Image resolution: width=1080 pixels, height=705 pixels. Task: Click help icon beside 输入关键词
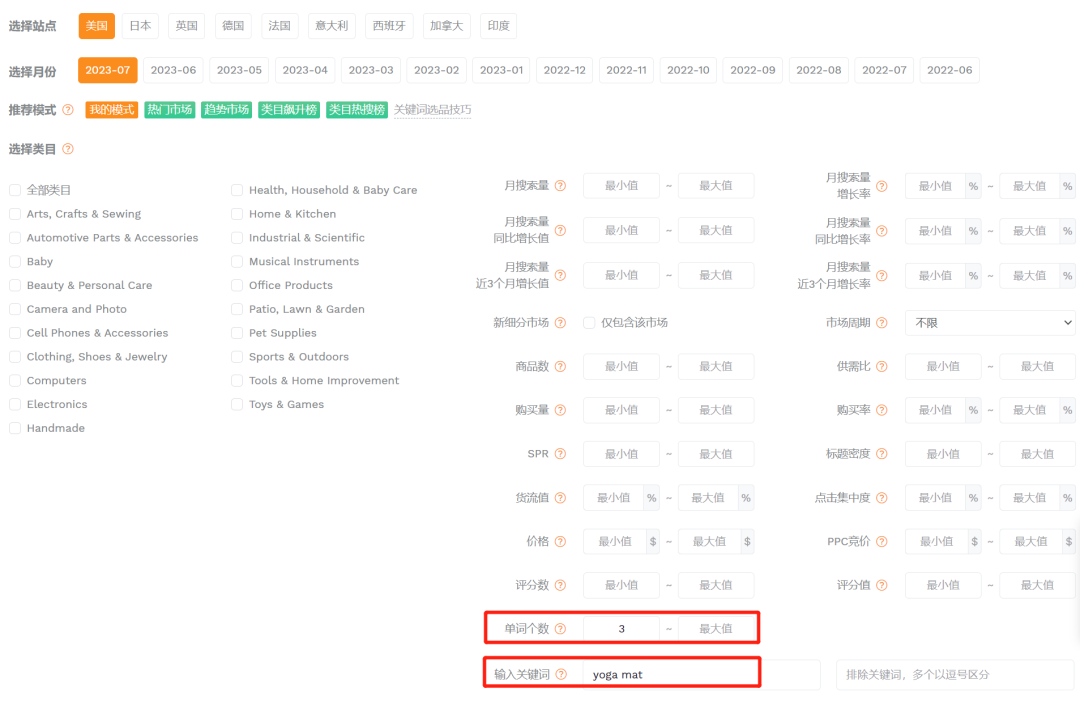pyautogui.click(x=561, y=674)
